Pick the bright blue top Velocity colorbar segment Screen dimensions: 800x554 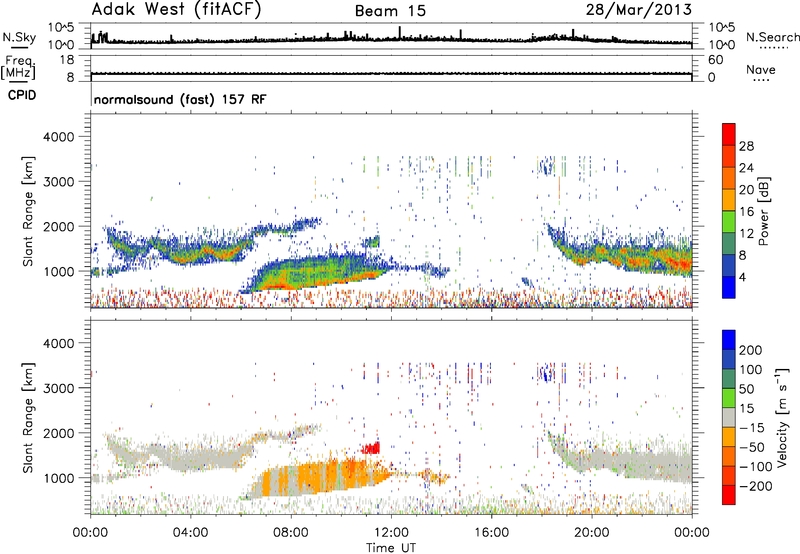pyautogui.click(x=729, y=340)
